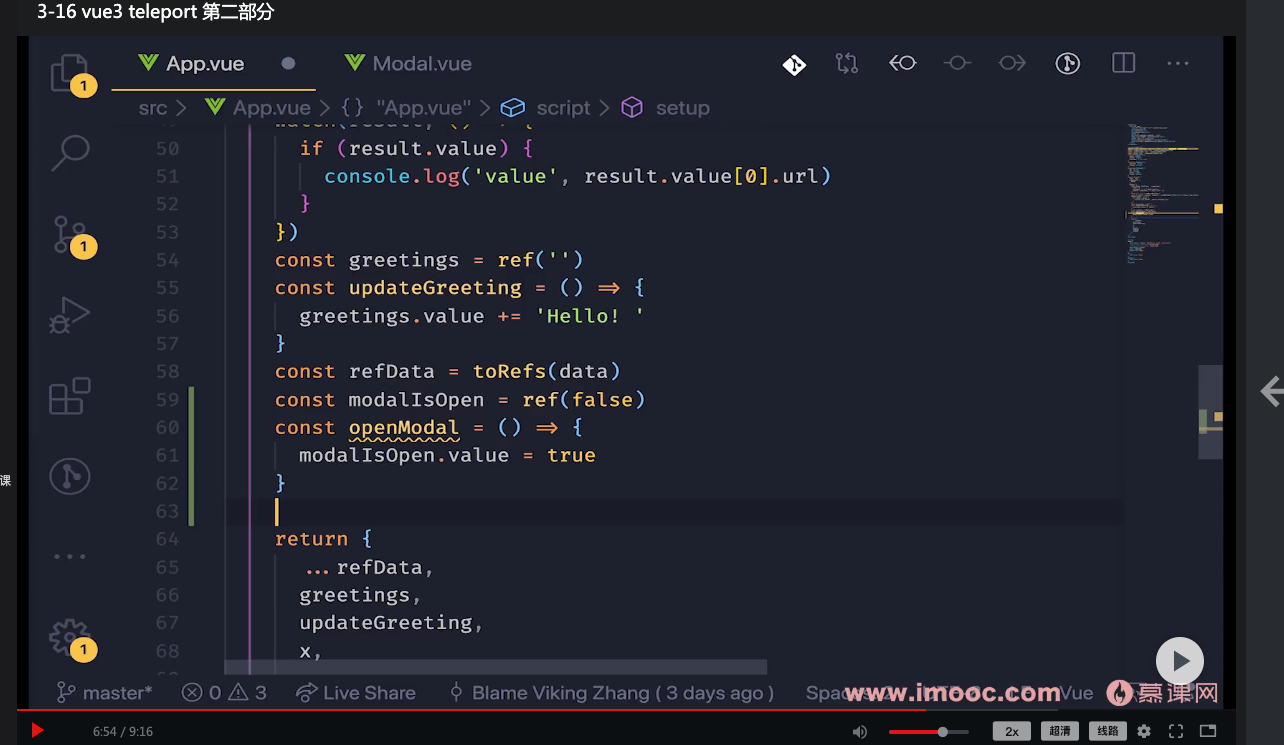Click the editor horizontal scrollbar
This screenshot has height=745, width=1284.
tap(496, 667)
